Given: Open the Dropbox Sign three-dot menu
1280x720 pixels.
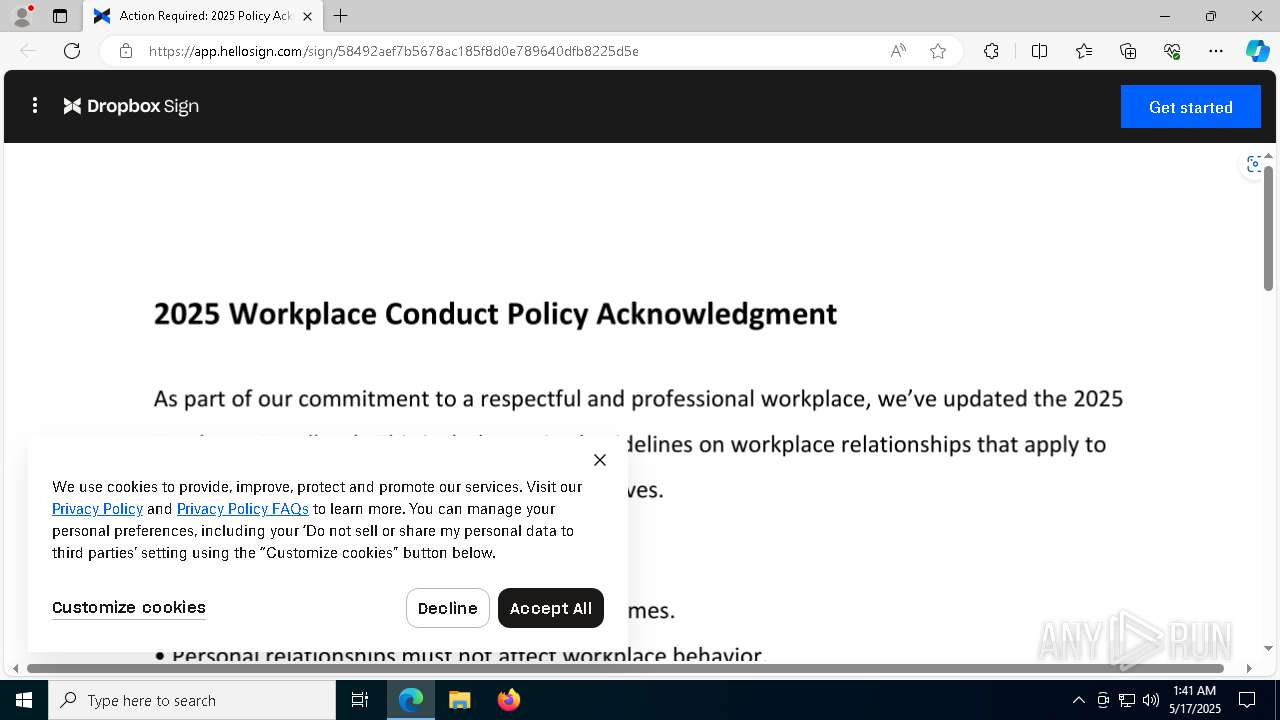Looking at the screenshot, I should click(x=35, y=105).
